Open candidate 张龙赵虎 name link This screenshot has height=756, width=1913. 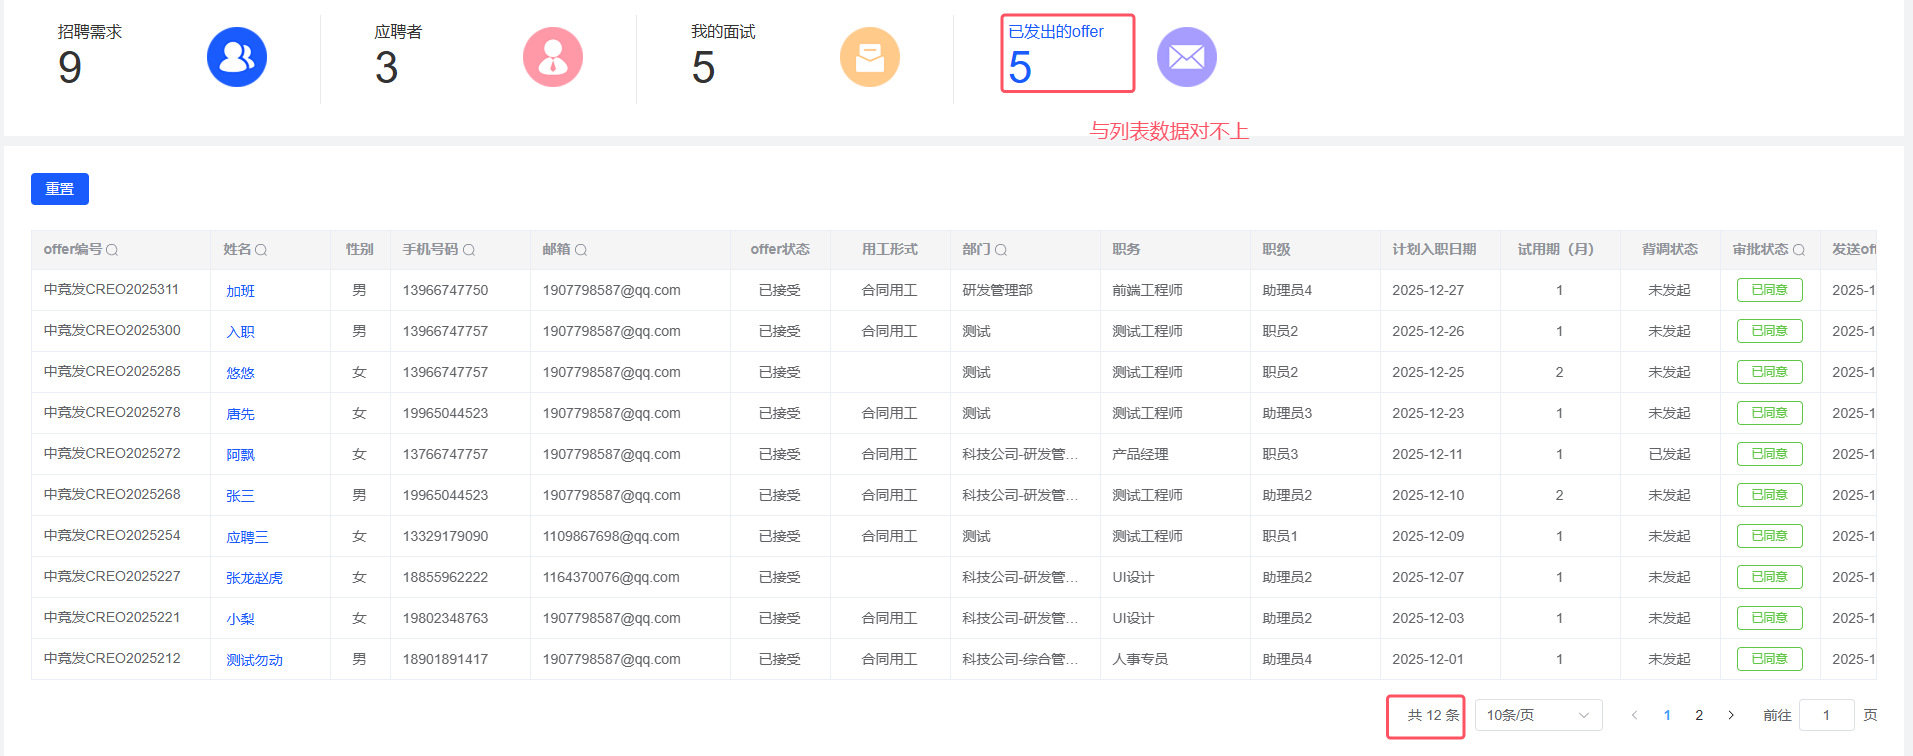click(x=254, y=578)
